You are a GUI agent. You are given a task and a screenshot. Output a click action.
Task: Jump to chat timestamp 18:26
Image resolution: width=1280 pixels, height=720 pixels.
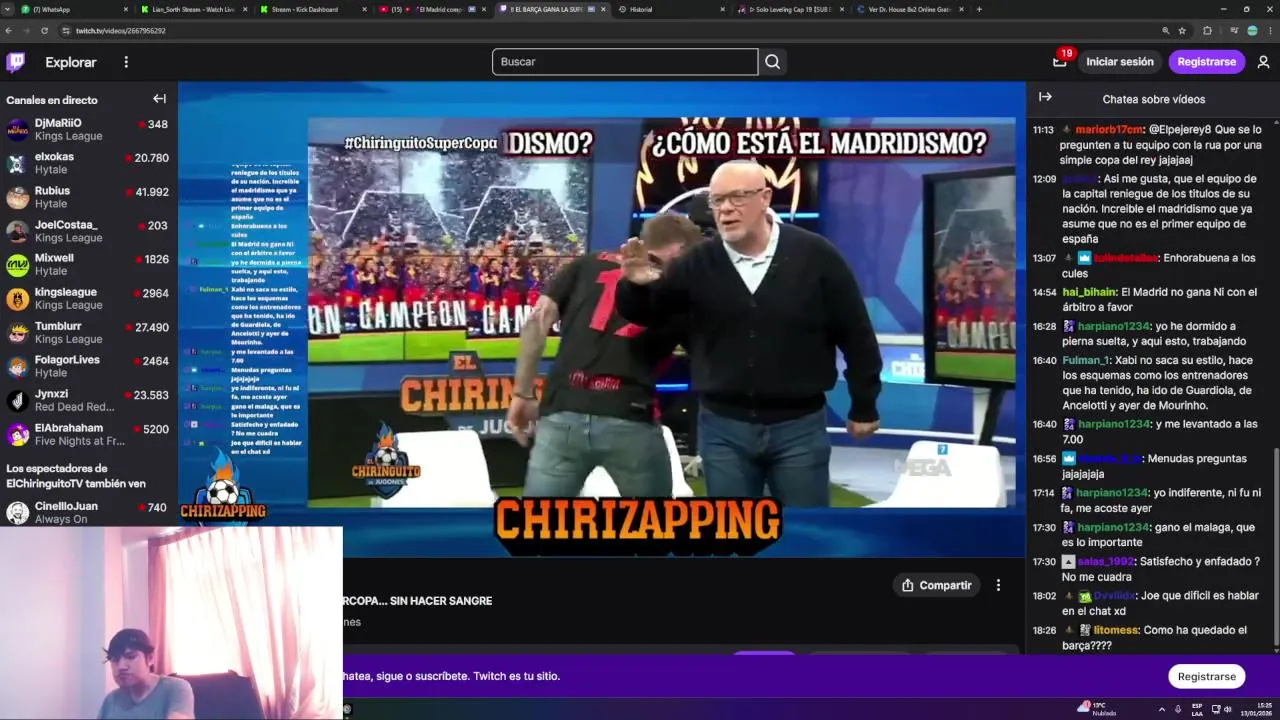(1044, 630)
